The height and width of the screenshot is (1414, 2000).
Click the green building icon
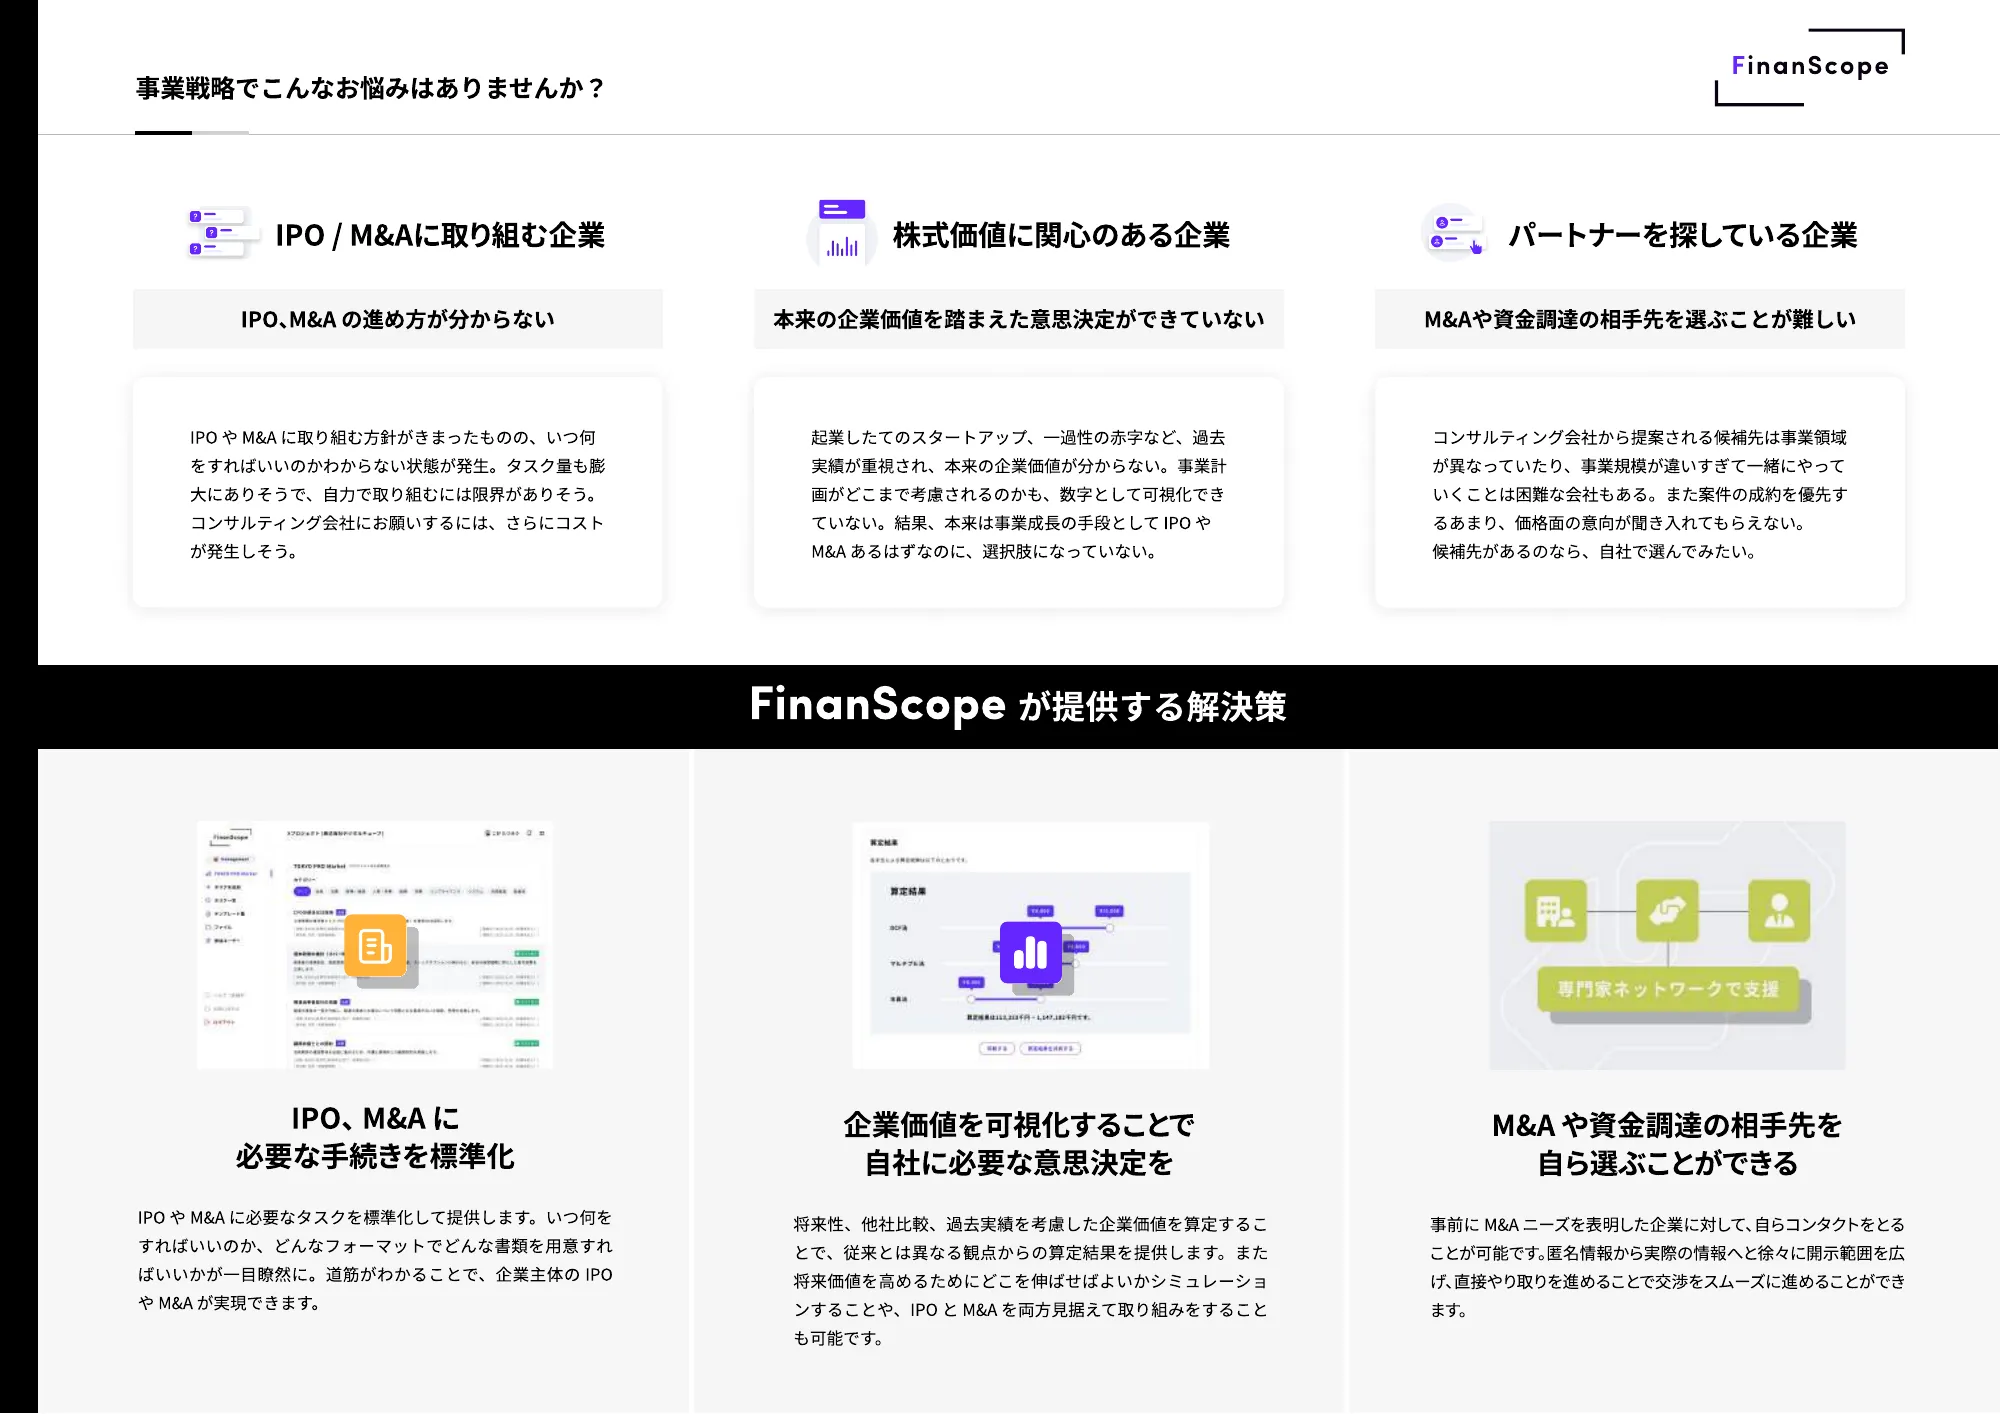tap(1555, 910)
